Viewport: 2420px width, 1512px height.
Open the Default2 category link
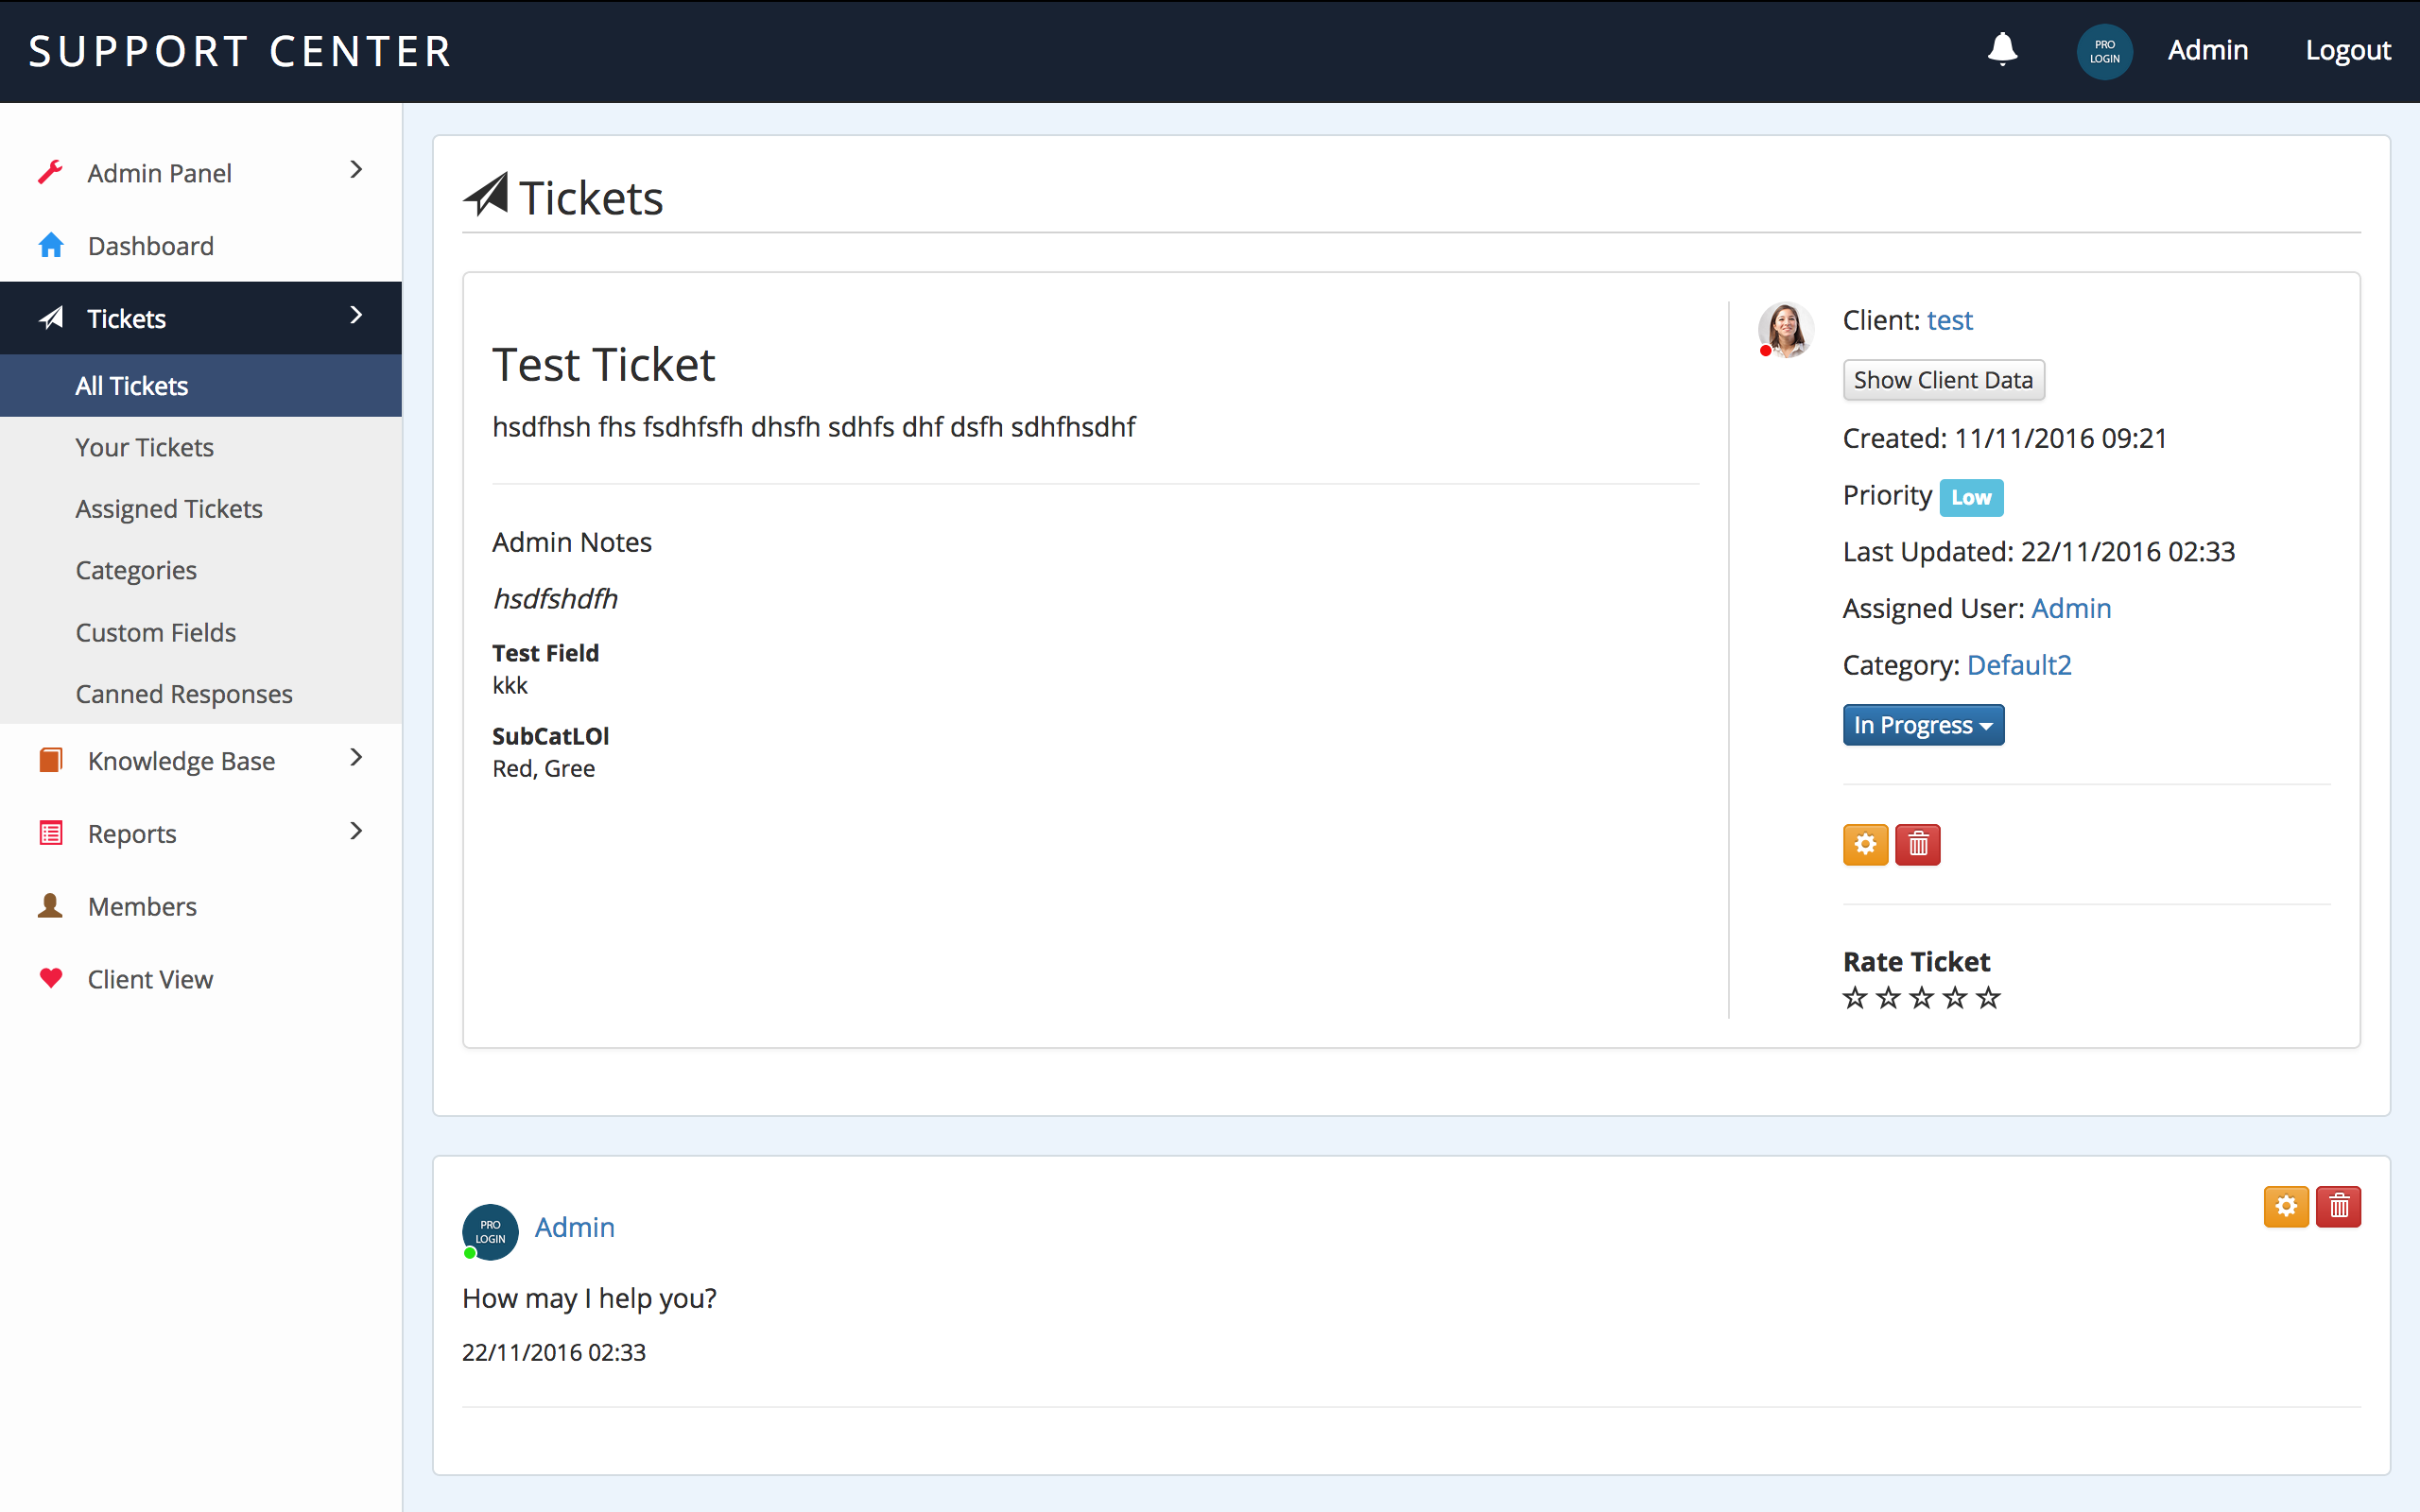pyautogui.click(x=2018, y=665)
